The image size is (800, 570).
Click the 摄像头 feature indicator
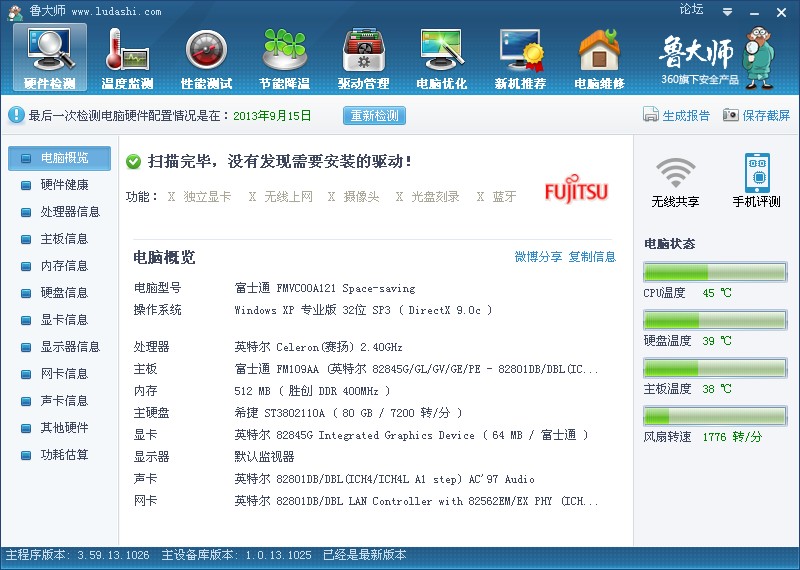click(x=354, y=196)
